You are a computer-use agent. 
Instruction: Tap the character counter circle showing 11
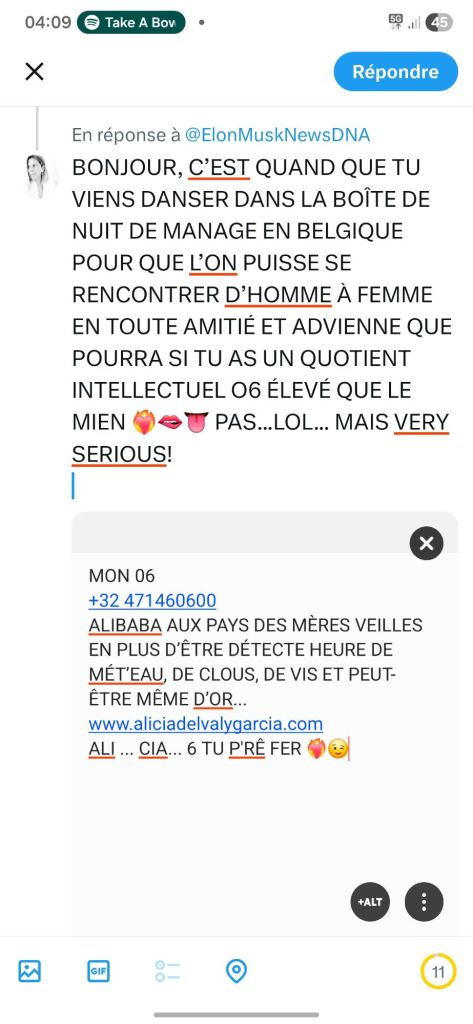(438, 971)
